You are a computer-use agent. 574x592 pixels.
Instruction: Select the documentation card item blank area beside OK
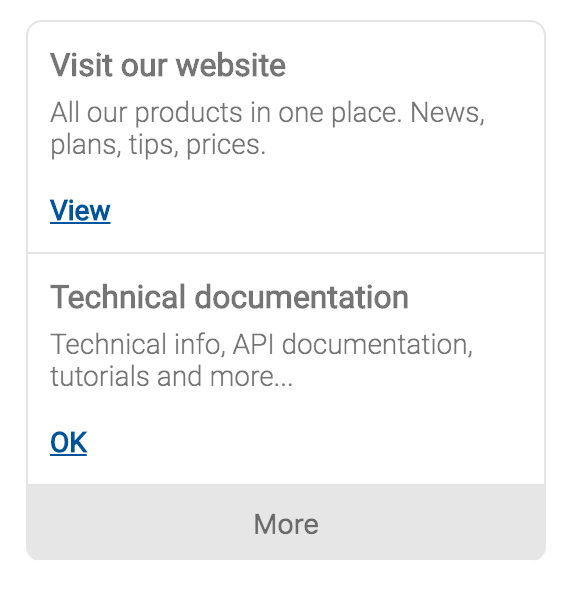coord(313,442)
